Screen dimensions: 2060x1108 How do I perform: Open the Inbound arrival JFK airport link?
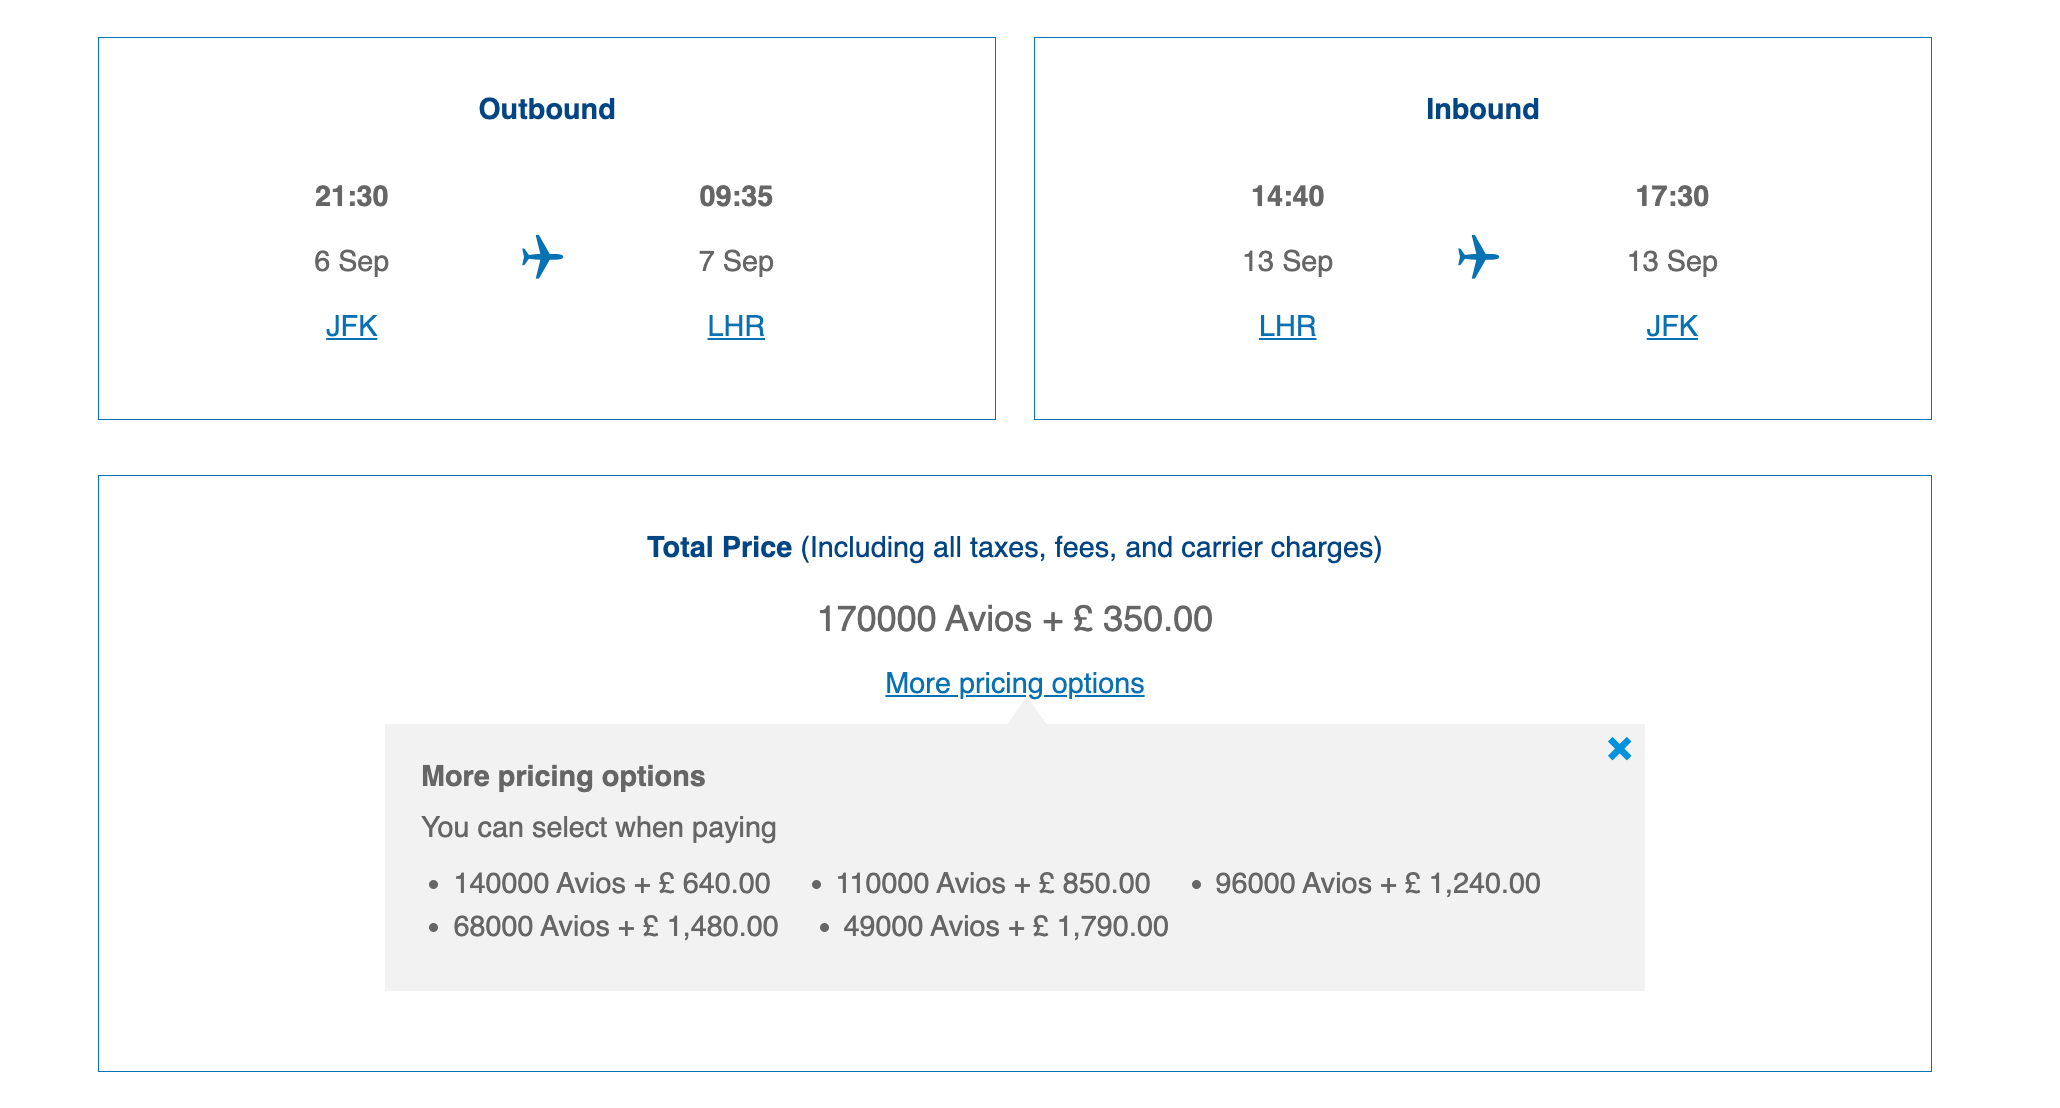[x=1672, y=326]
